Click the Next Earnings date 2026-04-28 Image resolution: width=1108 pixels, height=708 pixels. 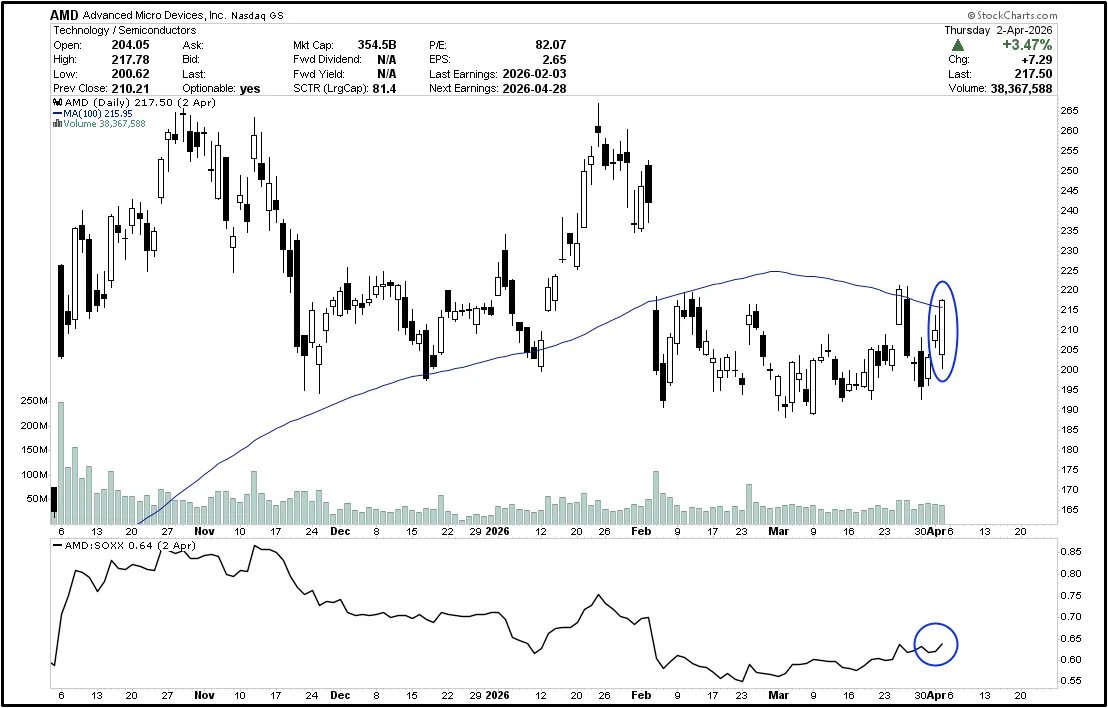pyautogui.click(x=534, y=88)
